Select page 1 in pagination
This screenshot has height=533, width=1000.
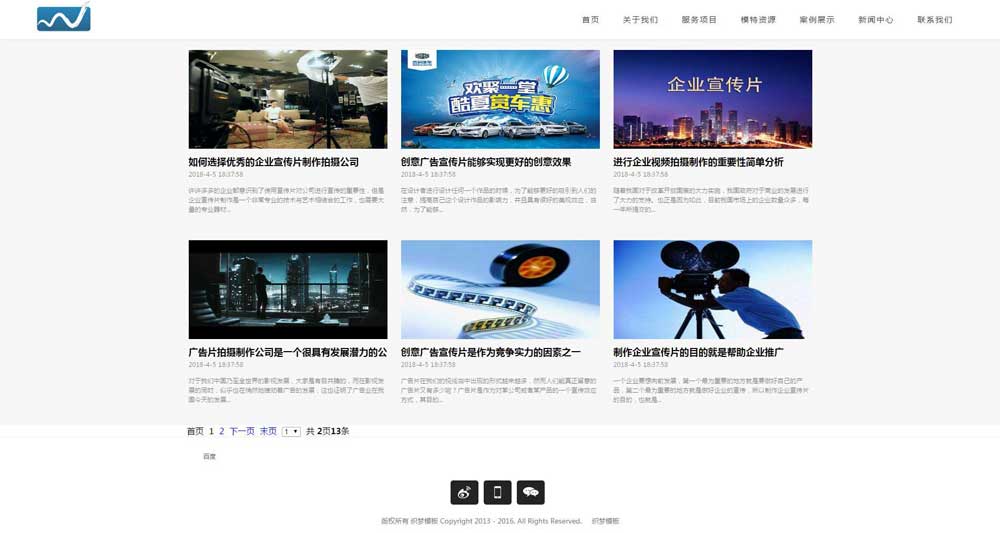coord(211,432)
